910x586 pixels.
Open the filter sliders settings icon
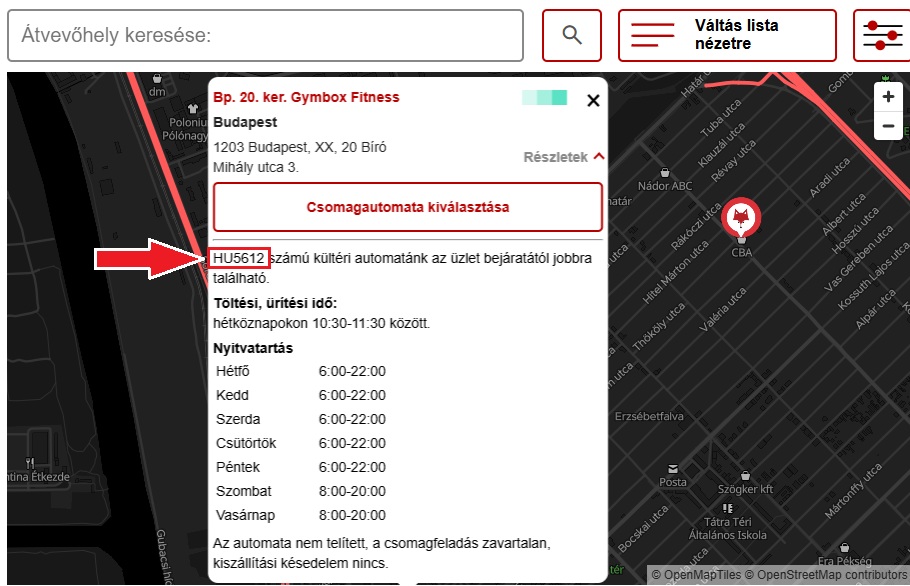tap(881, 36)
